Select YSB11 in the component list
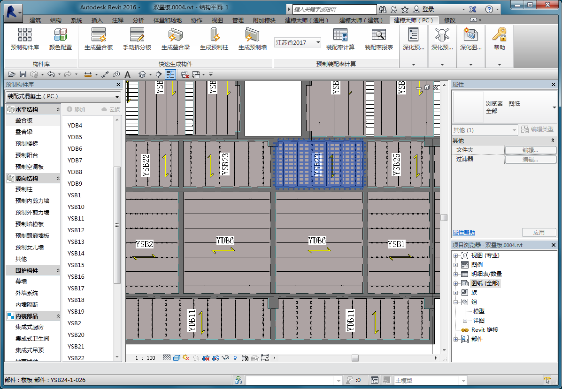This screenshot has width=562, height=389. pos(76,218)
